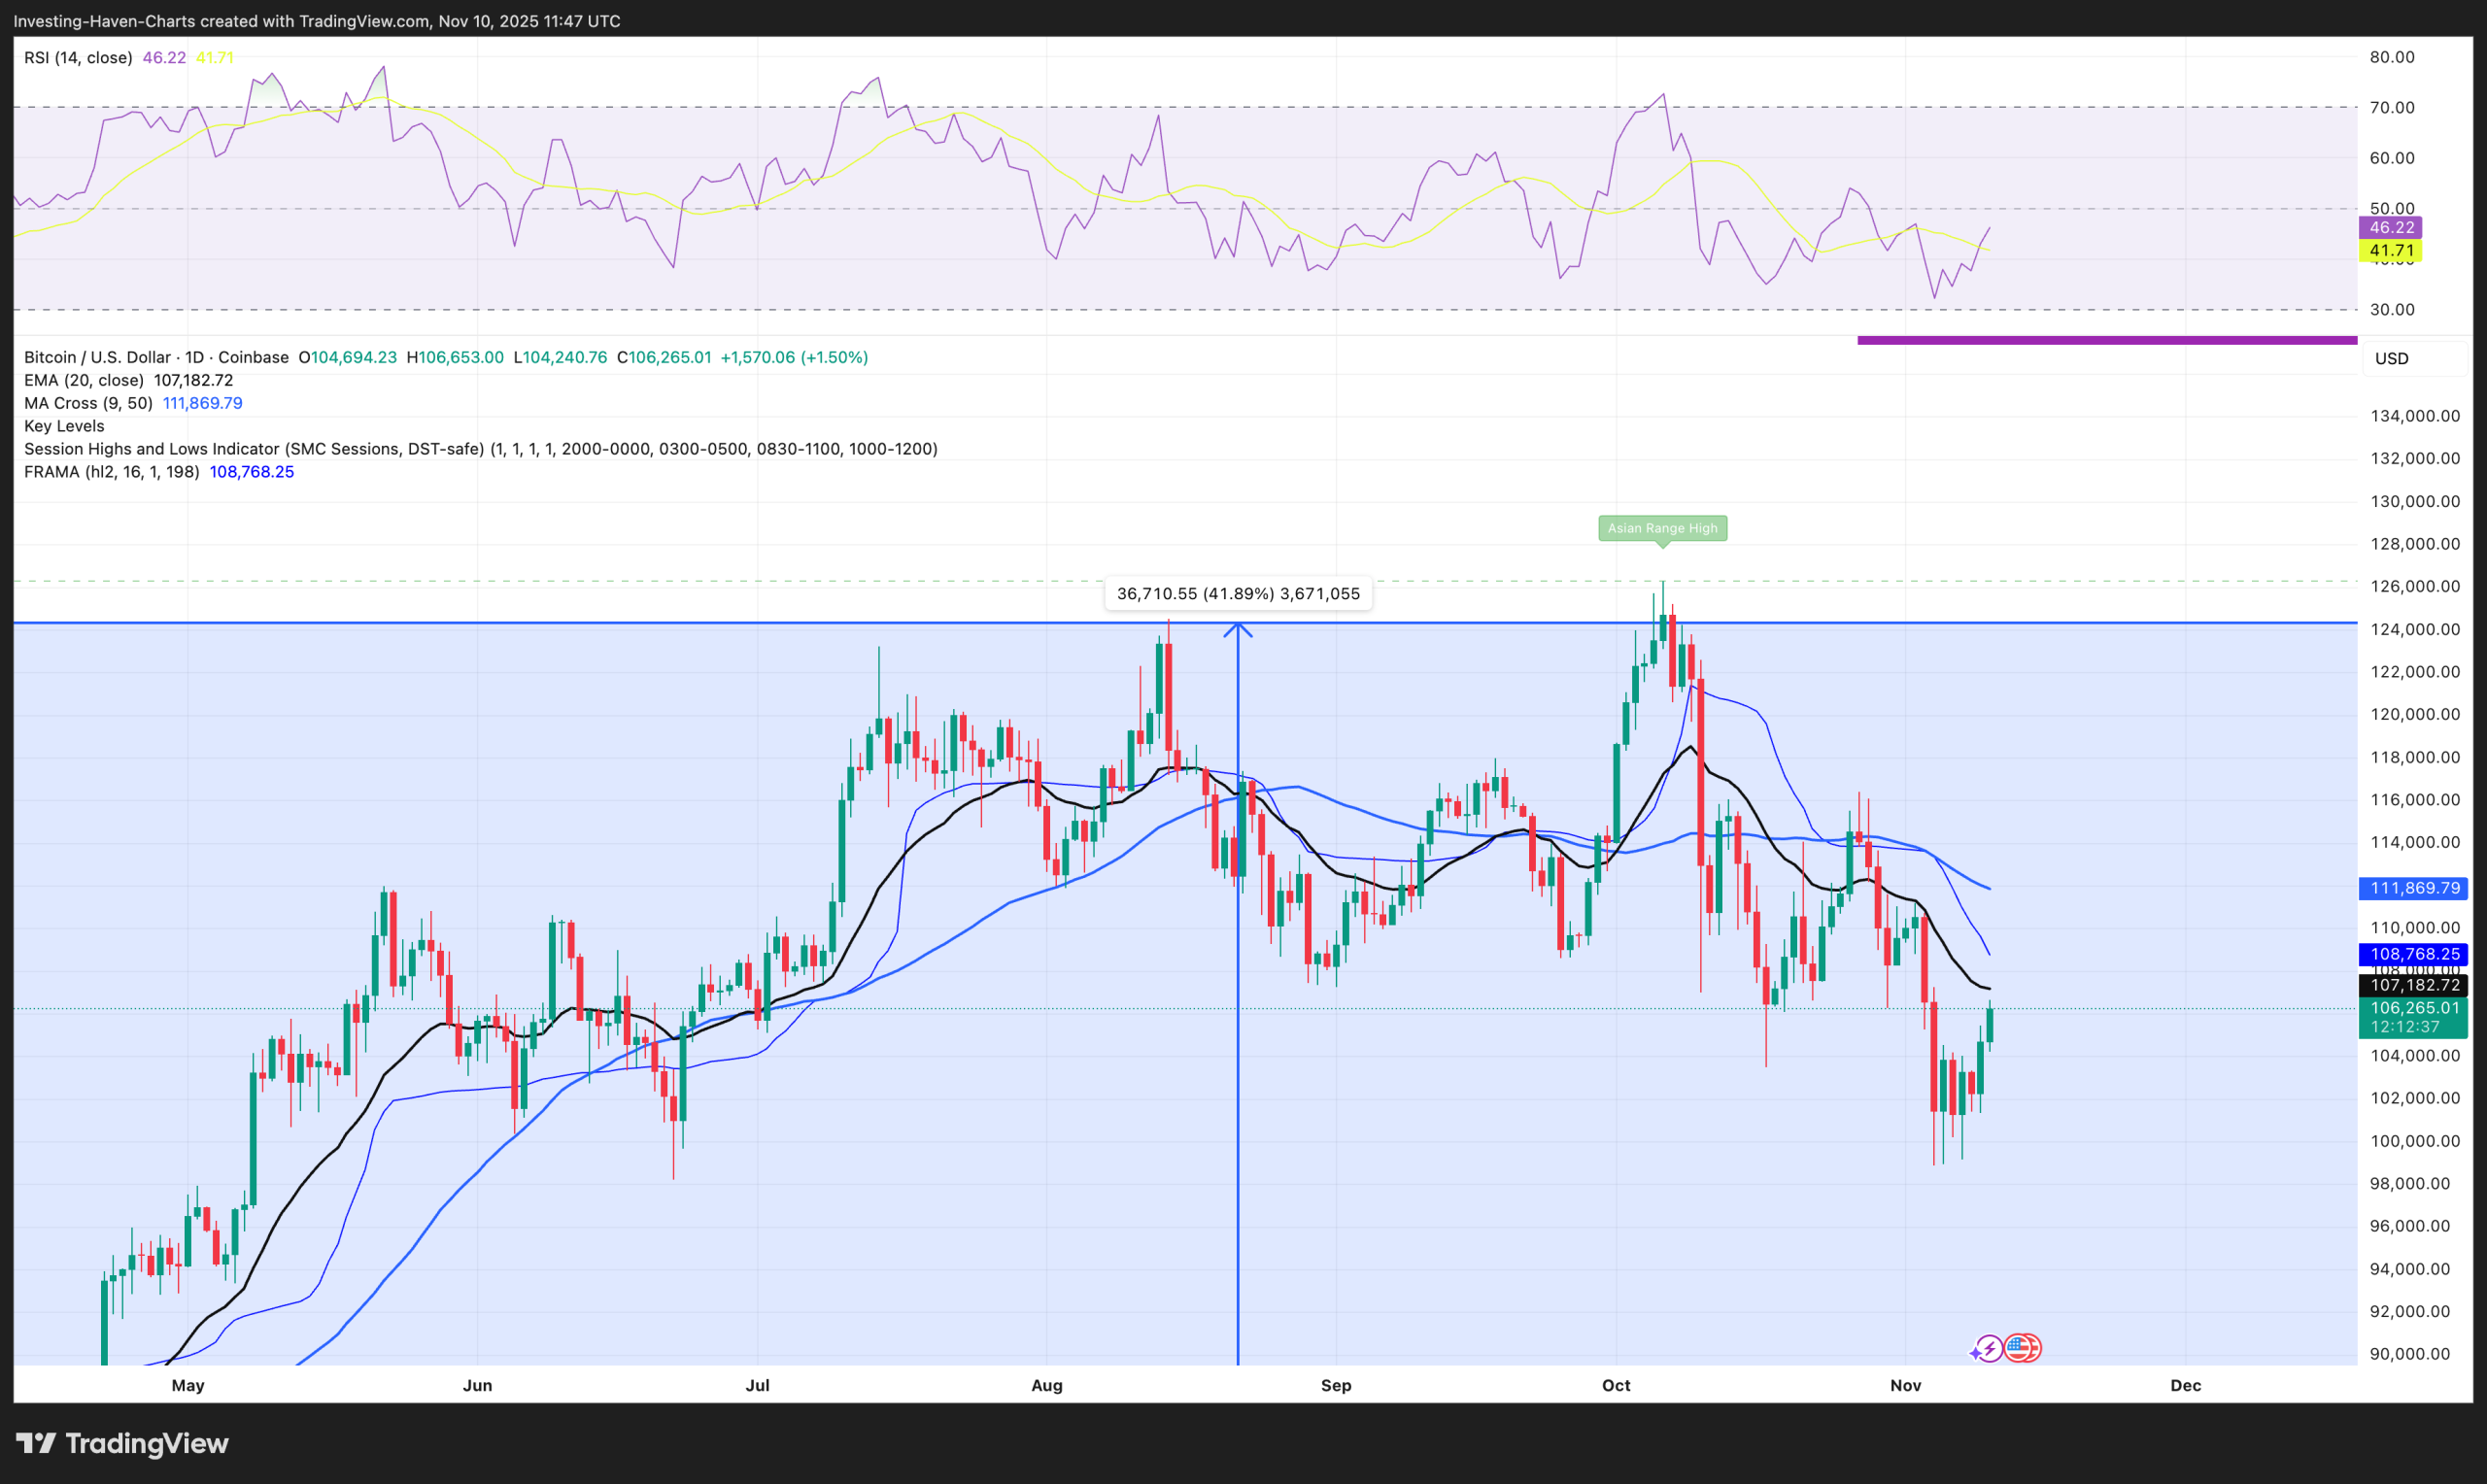
Task: Click the yellow 41.71 RSI value badge
Action: click(2392, 251)
